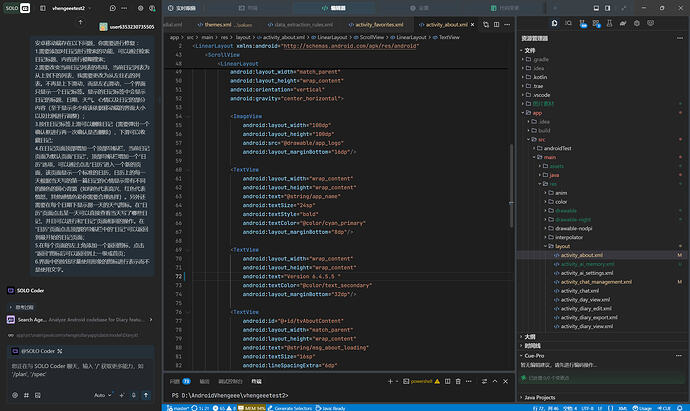Fold the TextView block at line 60
This screenshot has height=411, width=690.
(188, 170)
